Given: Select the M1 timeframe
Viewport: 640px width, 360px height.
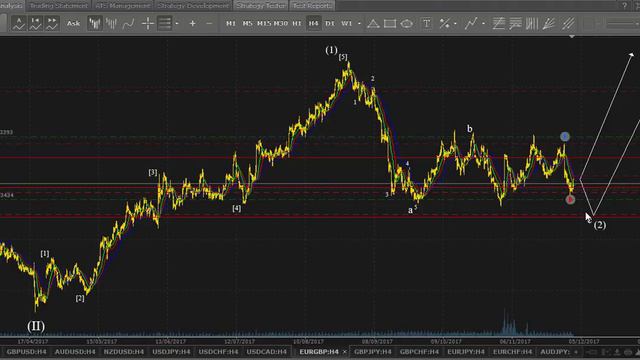Looking at the screenshot, I should tap(231, 24).
